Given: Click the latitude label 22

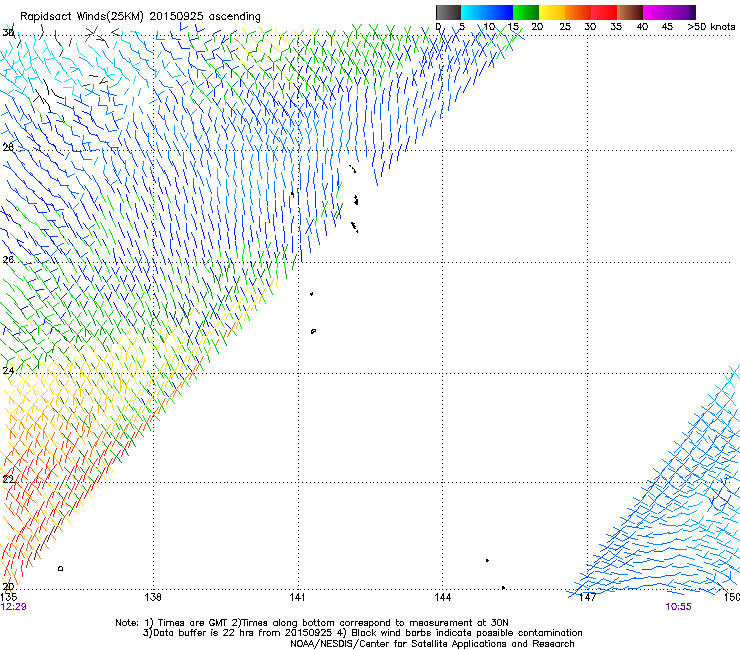Looking at the screenshot, I should pos(8,479).
